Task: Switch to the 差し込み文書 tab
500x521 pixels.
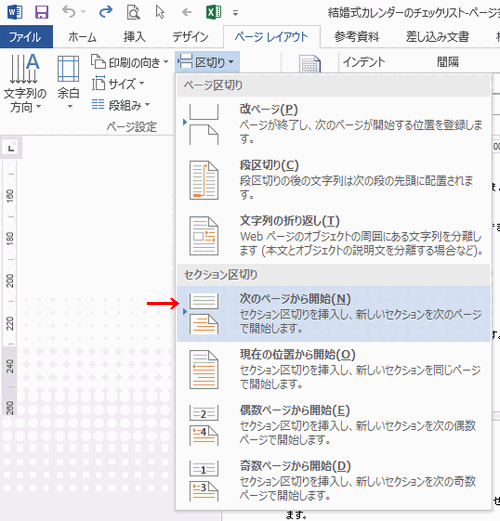Action: pyautogui.click(x=437, y=37)
